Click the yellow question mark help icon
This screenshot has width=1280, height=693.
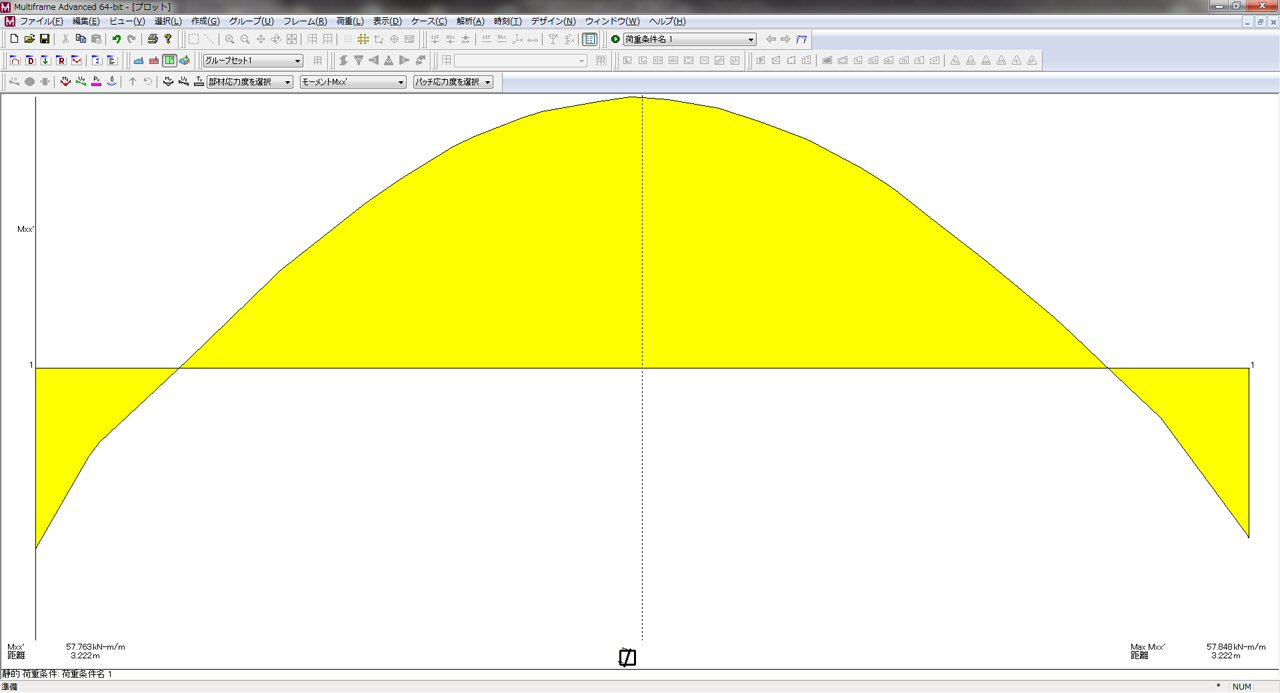click(x=168, y=39)
